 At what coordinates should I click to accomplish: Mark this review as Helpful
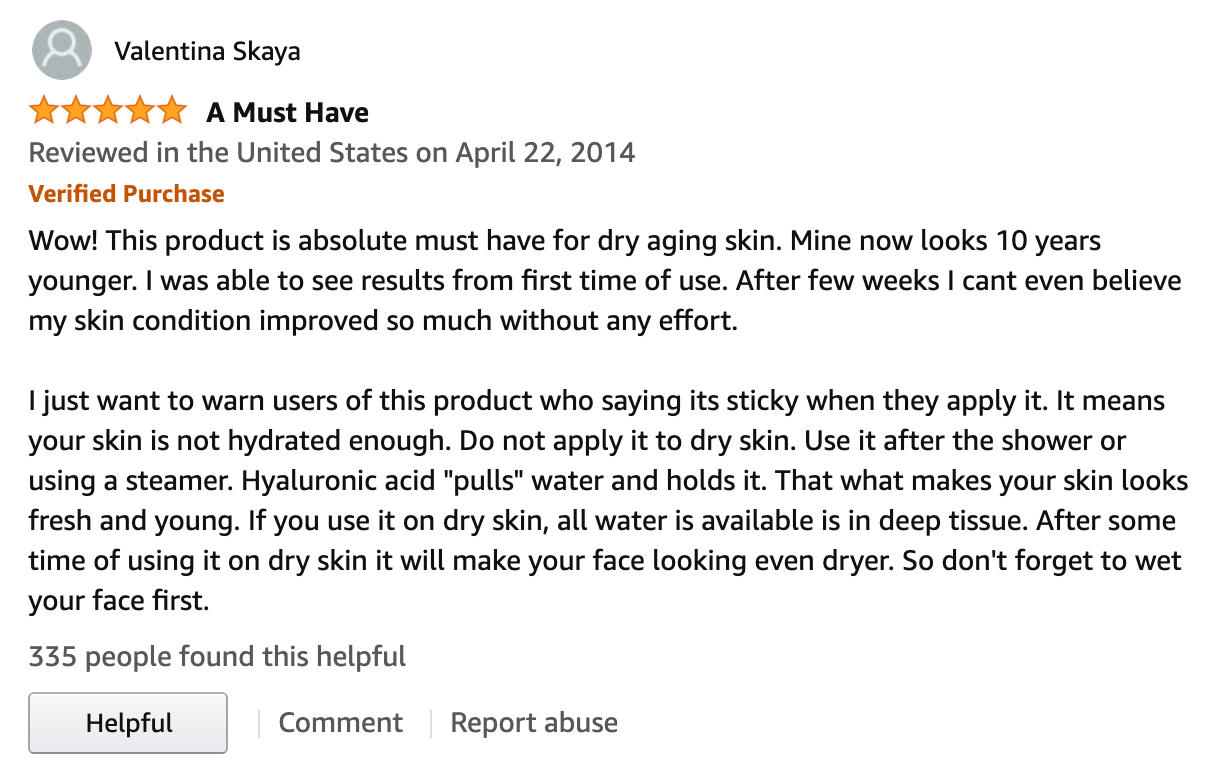coord(128,723)
